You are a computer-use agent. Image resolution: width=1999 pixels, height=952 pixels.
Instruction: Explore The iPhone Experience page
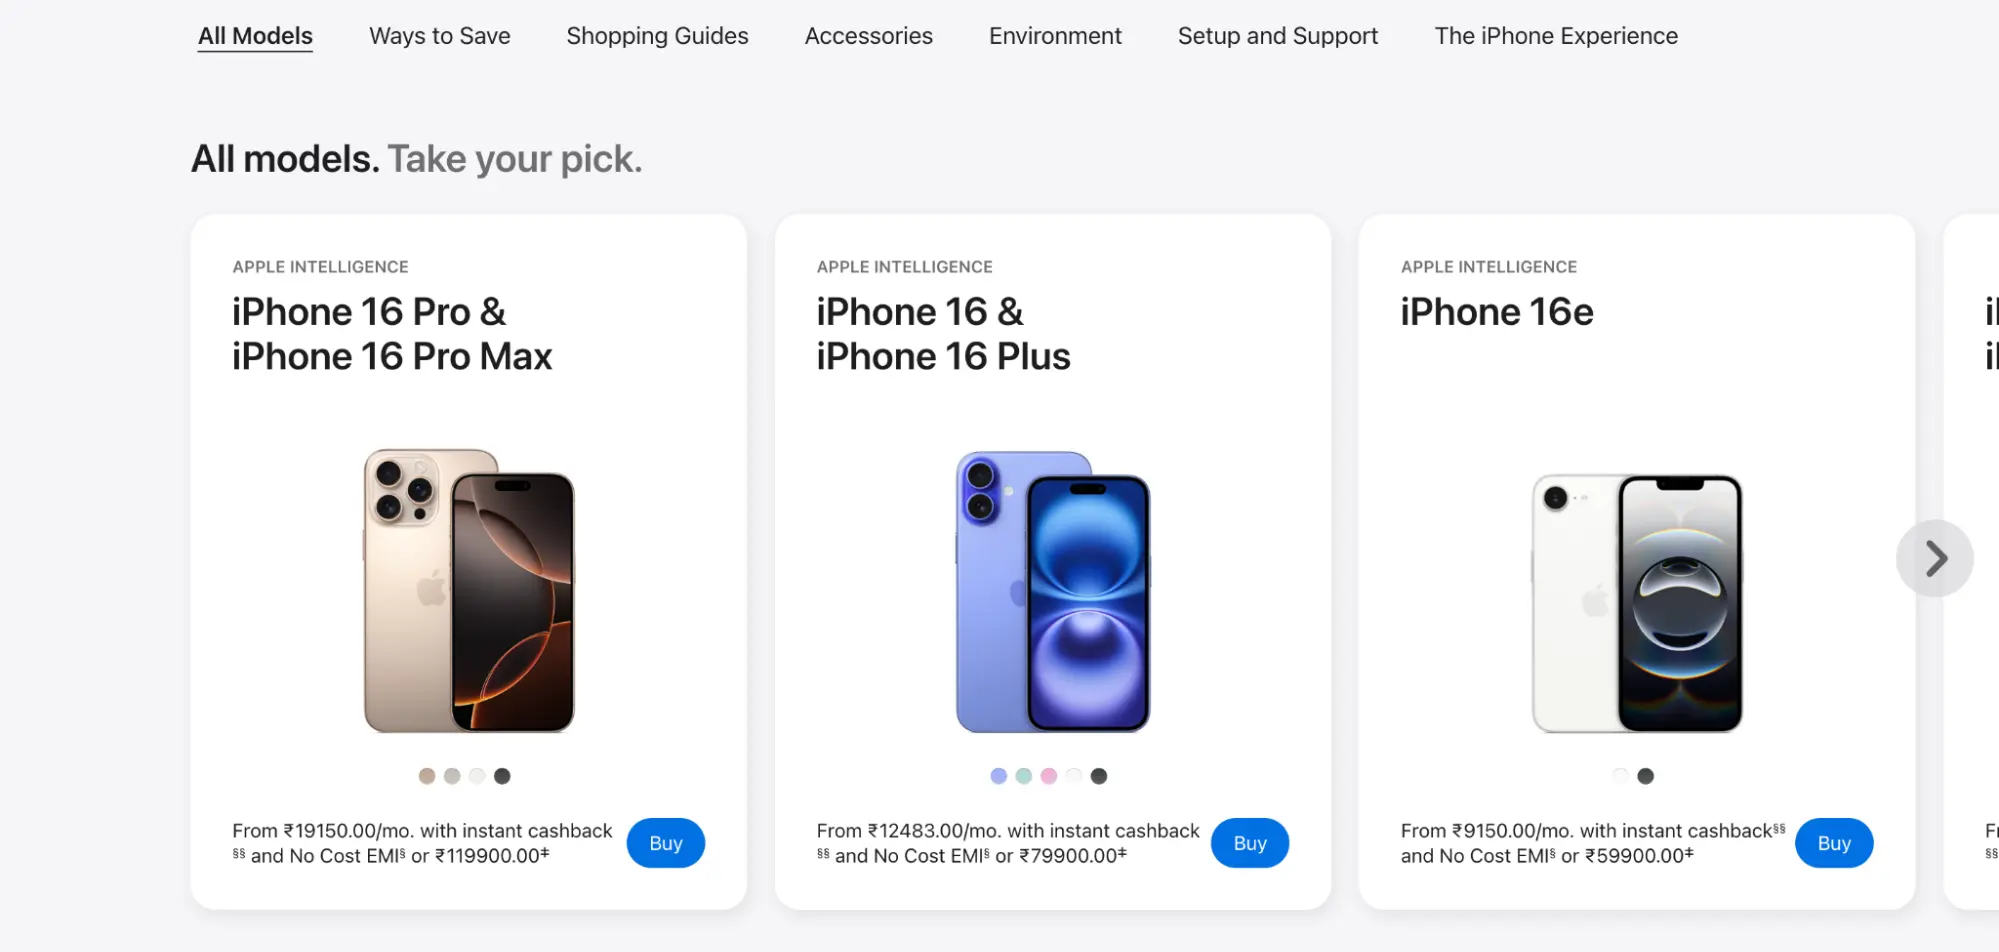click(1556, 36)
